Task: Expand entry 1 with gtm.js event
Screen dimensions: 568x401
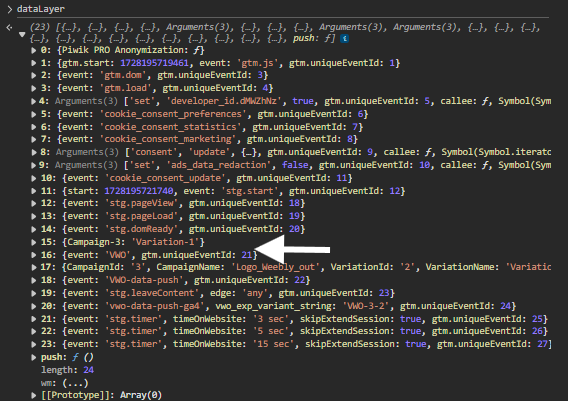Action: [x=34, y=63]
